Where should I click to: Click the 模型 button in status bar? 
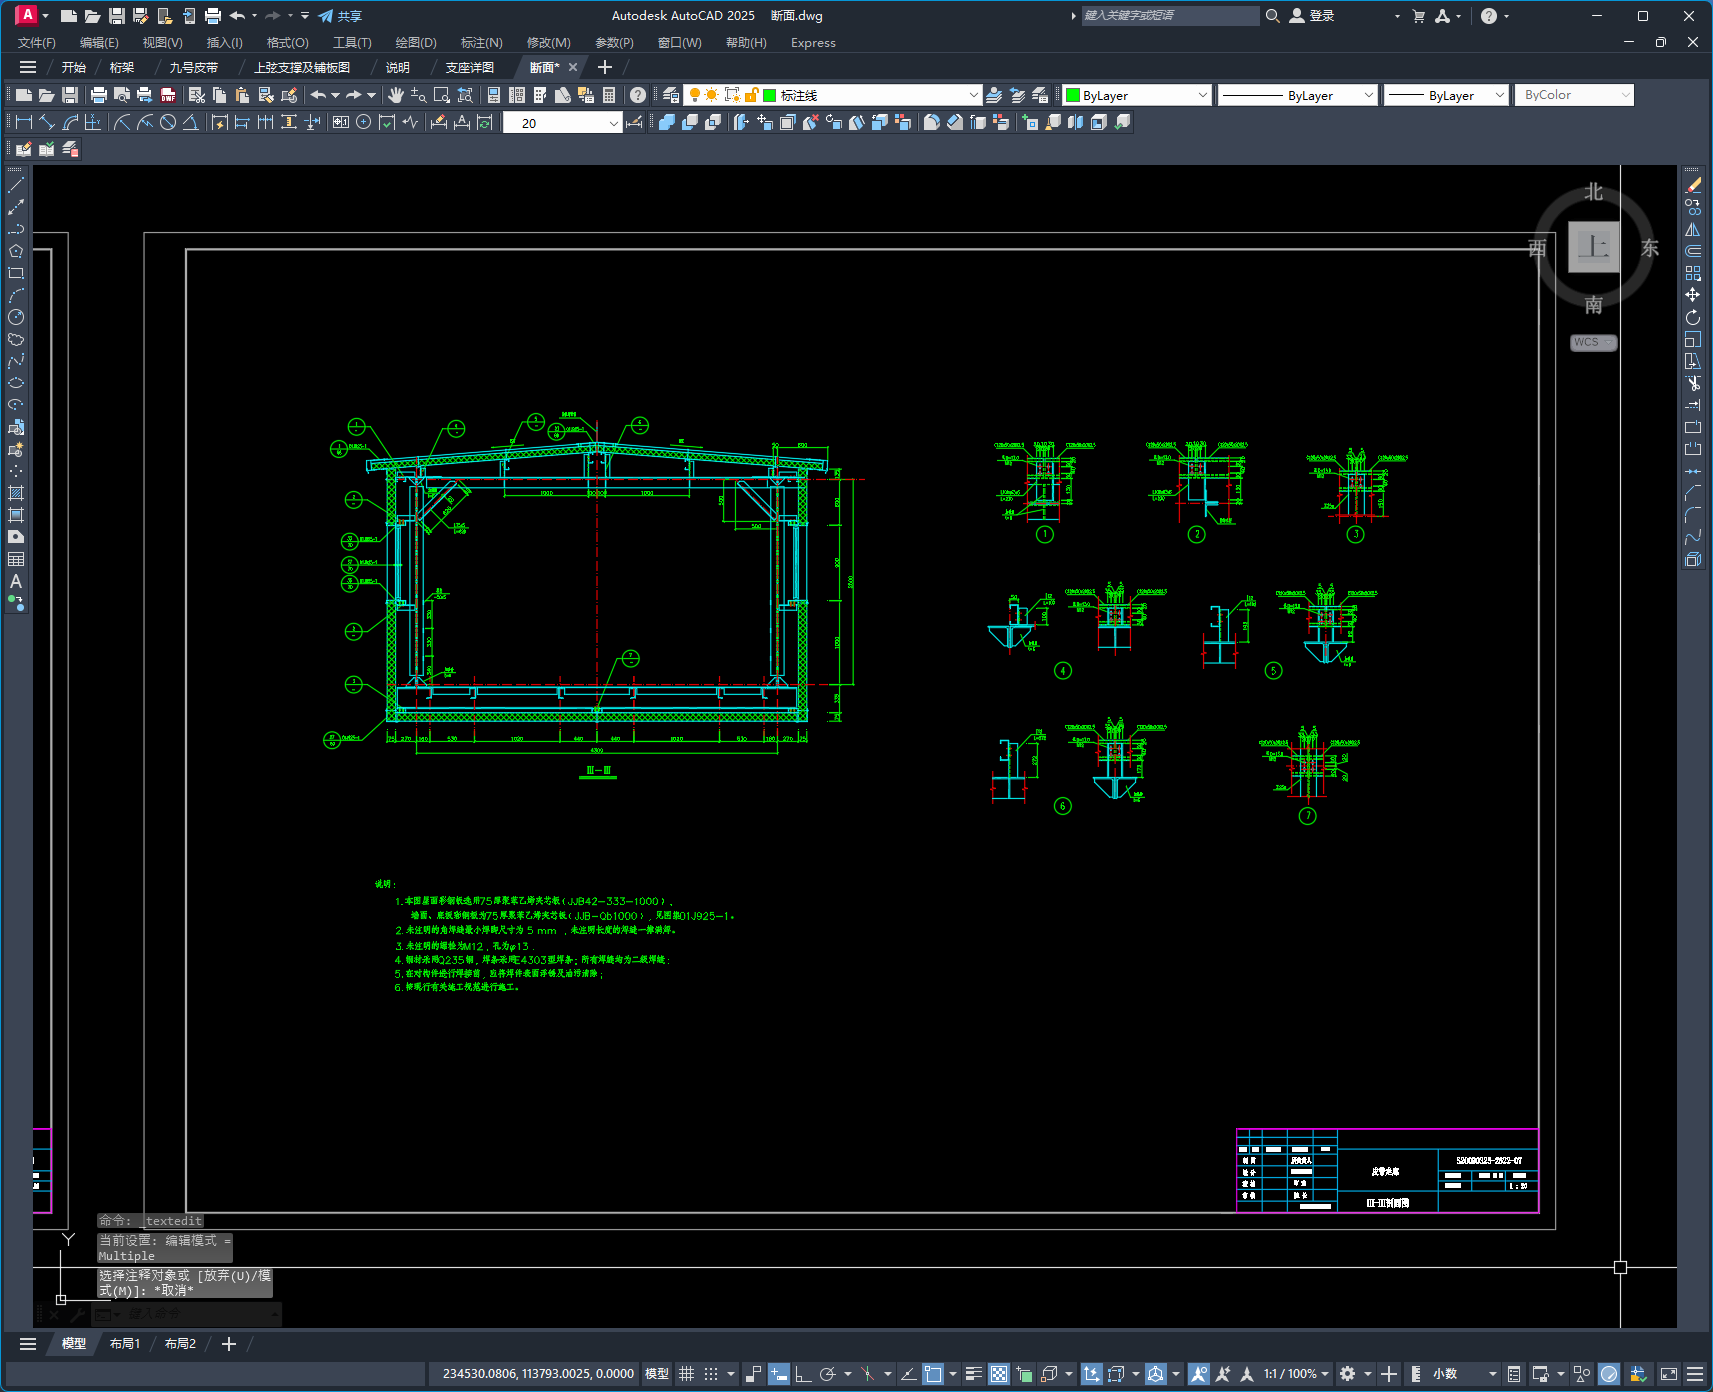[x=657, y=1374]
